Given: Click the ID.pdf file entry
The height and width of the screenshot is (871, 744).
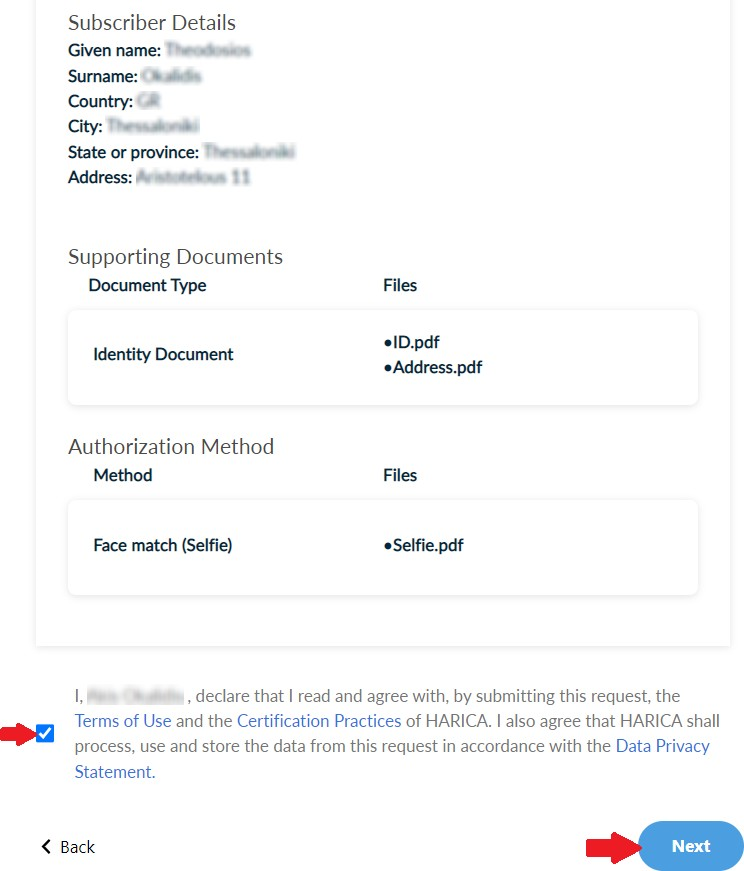Looking at the screenshot, I should tap(415, 343).
